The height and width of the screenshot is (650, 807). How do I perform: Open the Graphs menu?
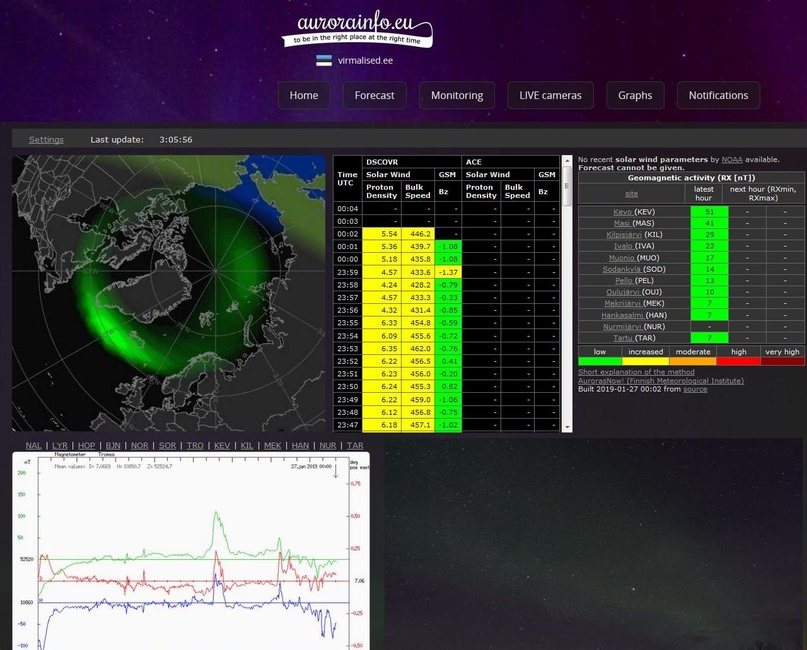pos(635,95)
